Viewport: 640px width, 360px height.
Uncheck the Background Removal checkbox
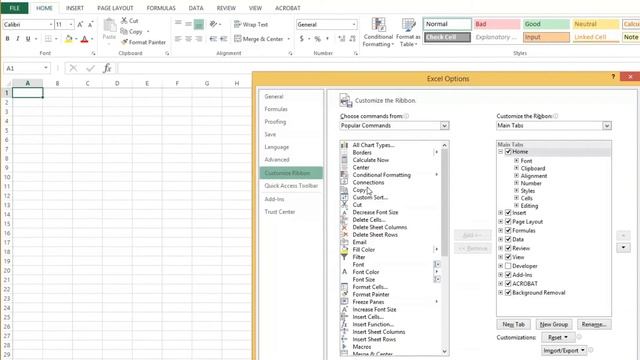coord(508,292)
